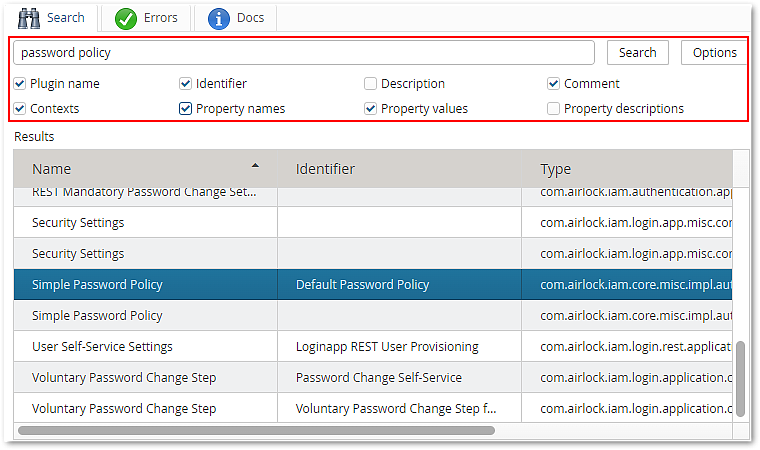Click the Name column sort arrow
This screenshot has width=760, height=450.
[x=255, y=165]
